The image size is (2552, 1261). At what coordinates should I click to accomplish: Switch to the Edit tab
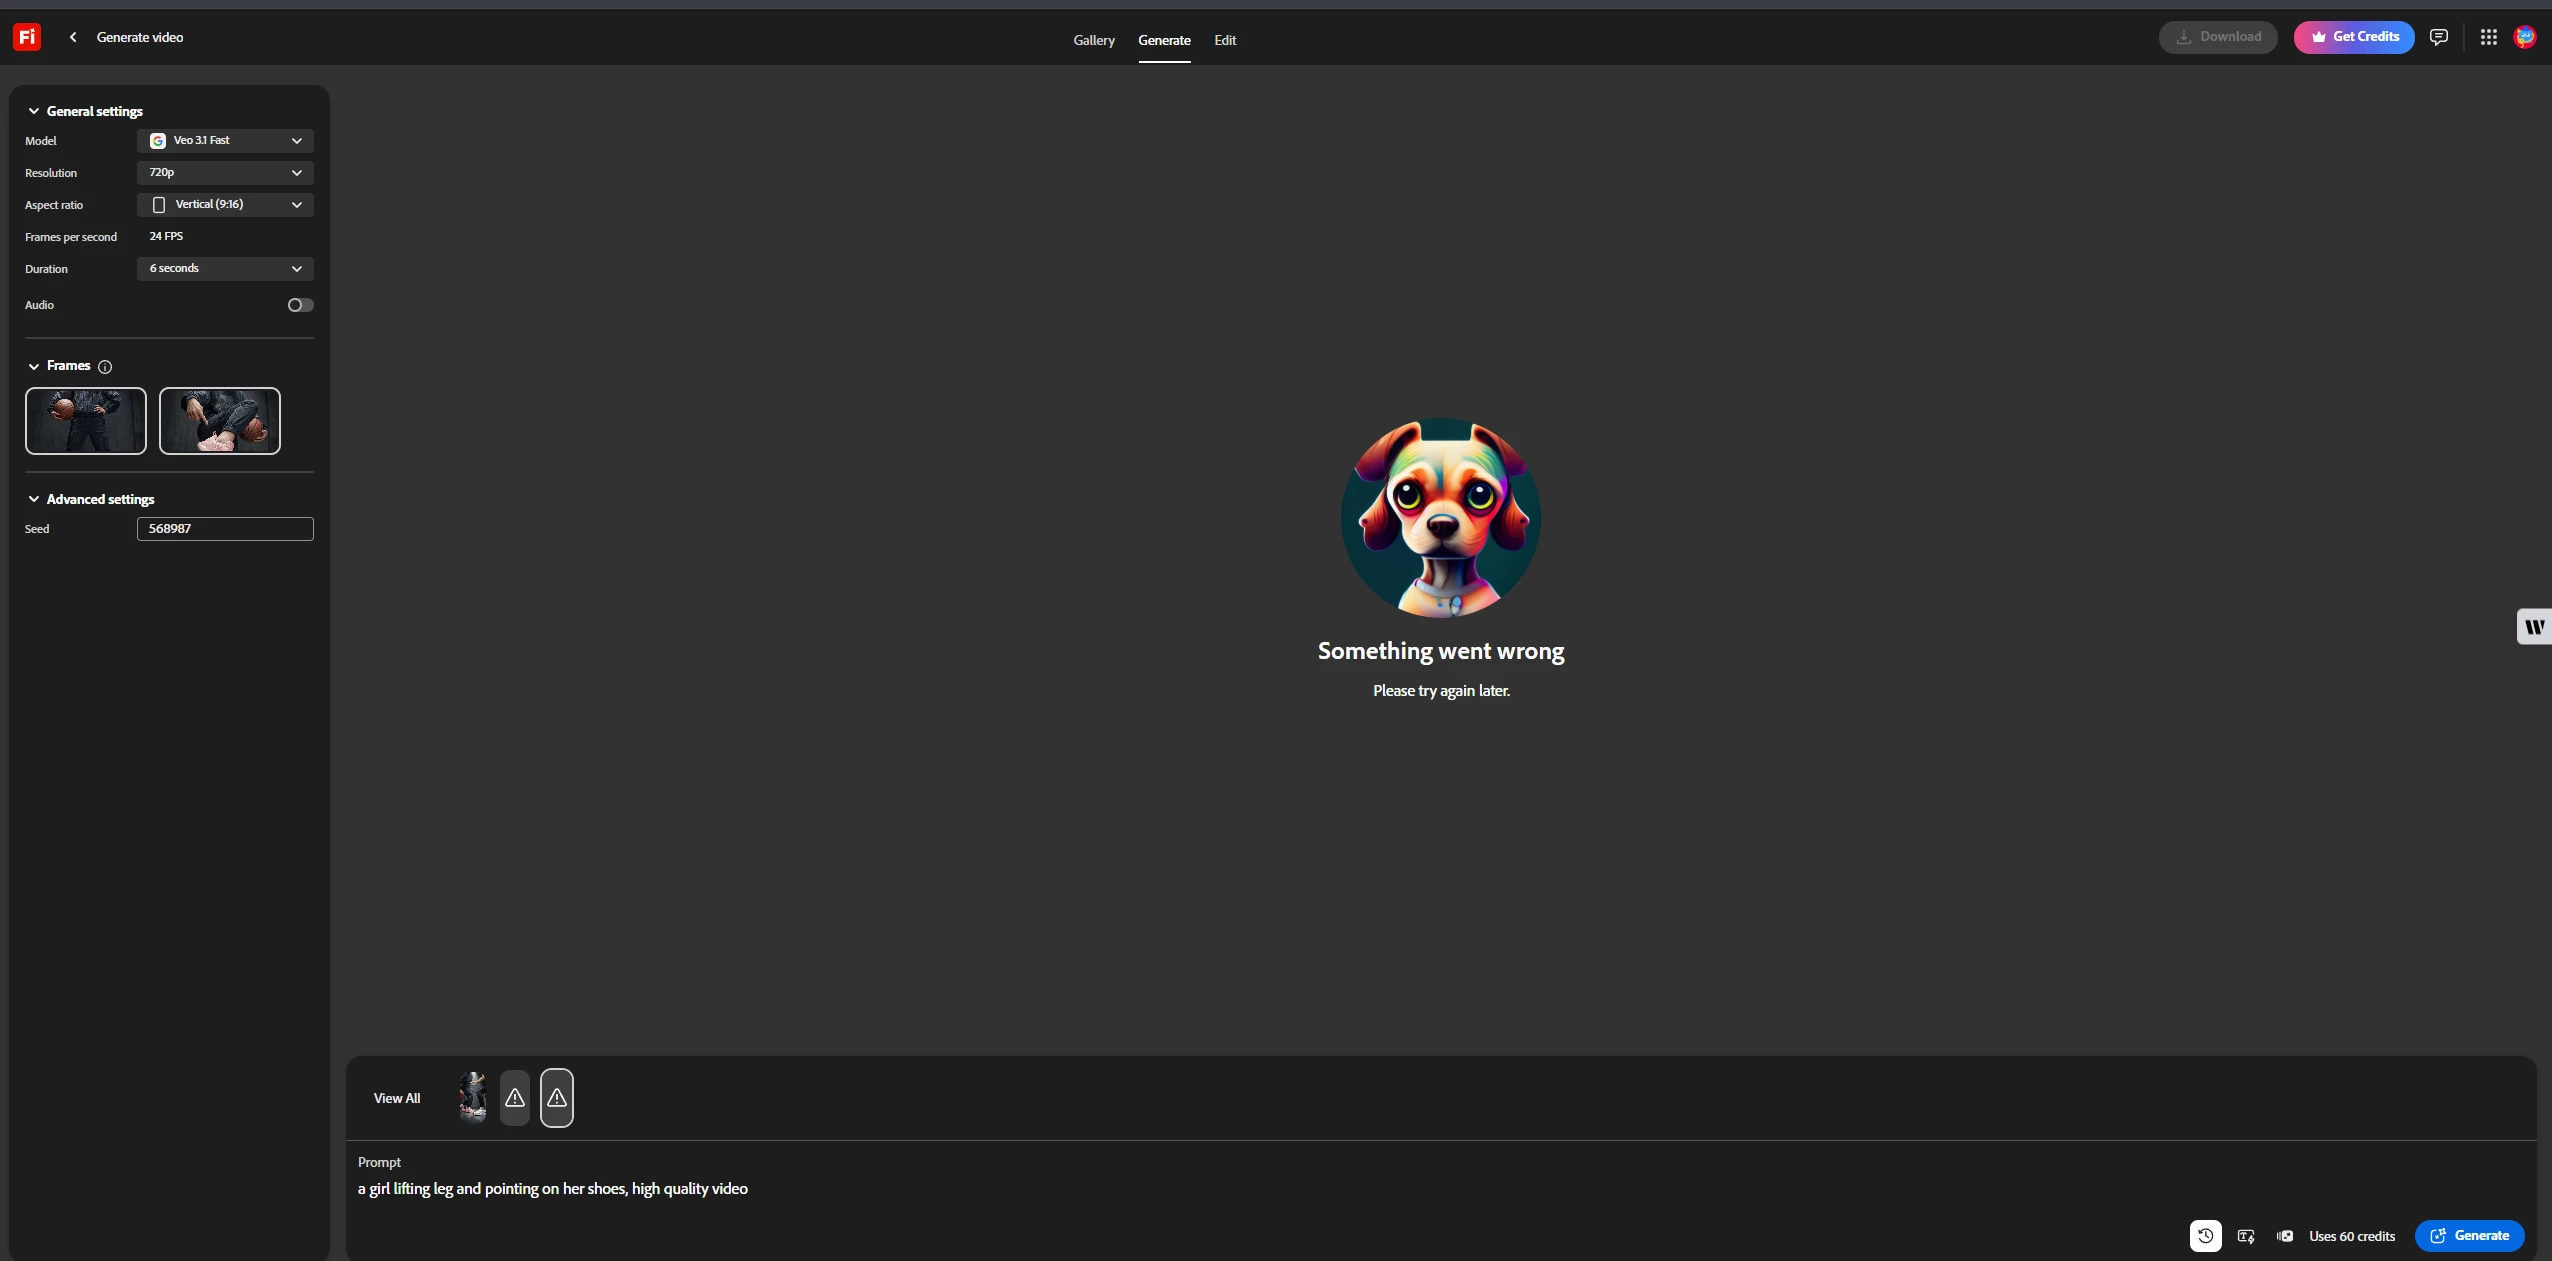click(x=1225, y=40)
